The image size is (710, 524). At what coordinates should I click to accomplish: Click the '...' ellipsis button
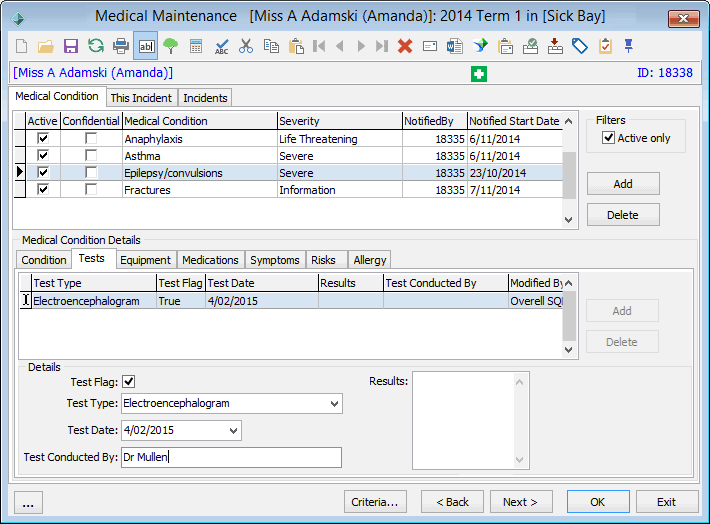pos(28,503)
